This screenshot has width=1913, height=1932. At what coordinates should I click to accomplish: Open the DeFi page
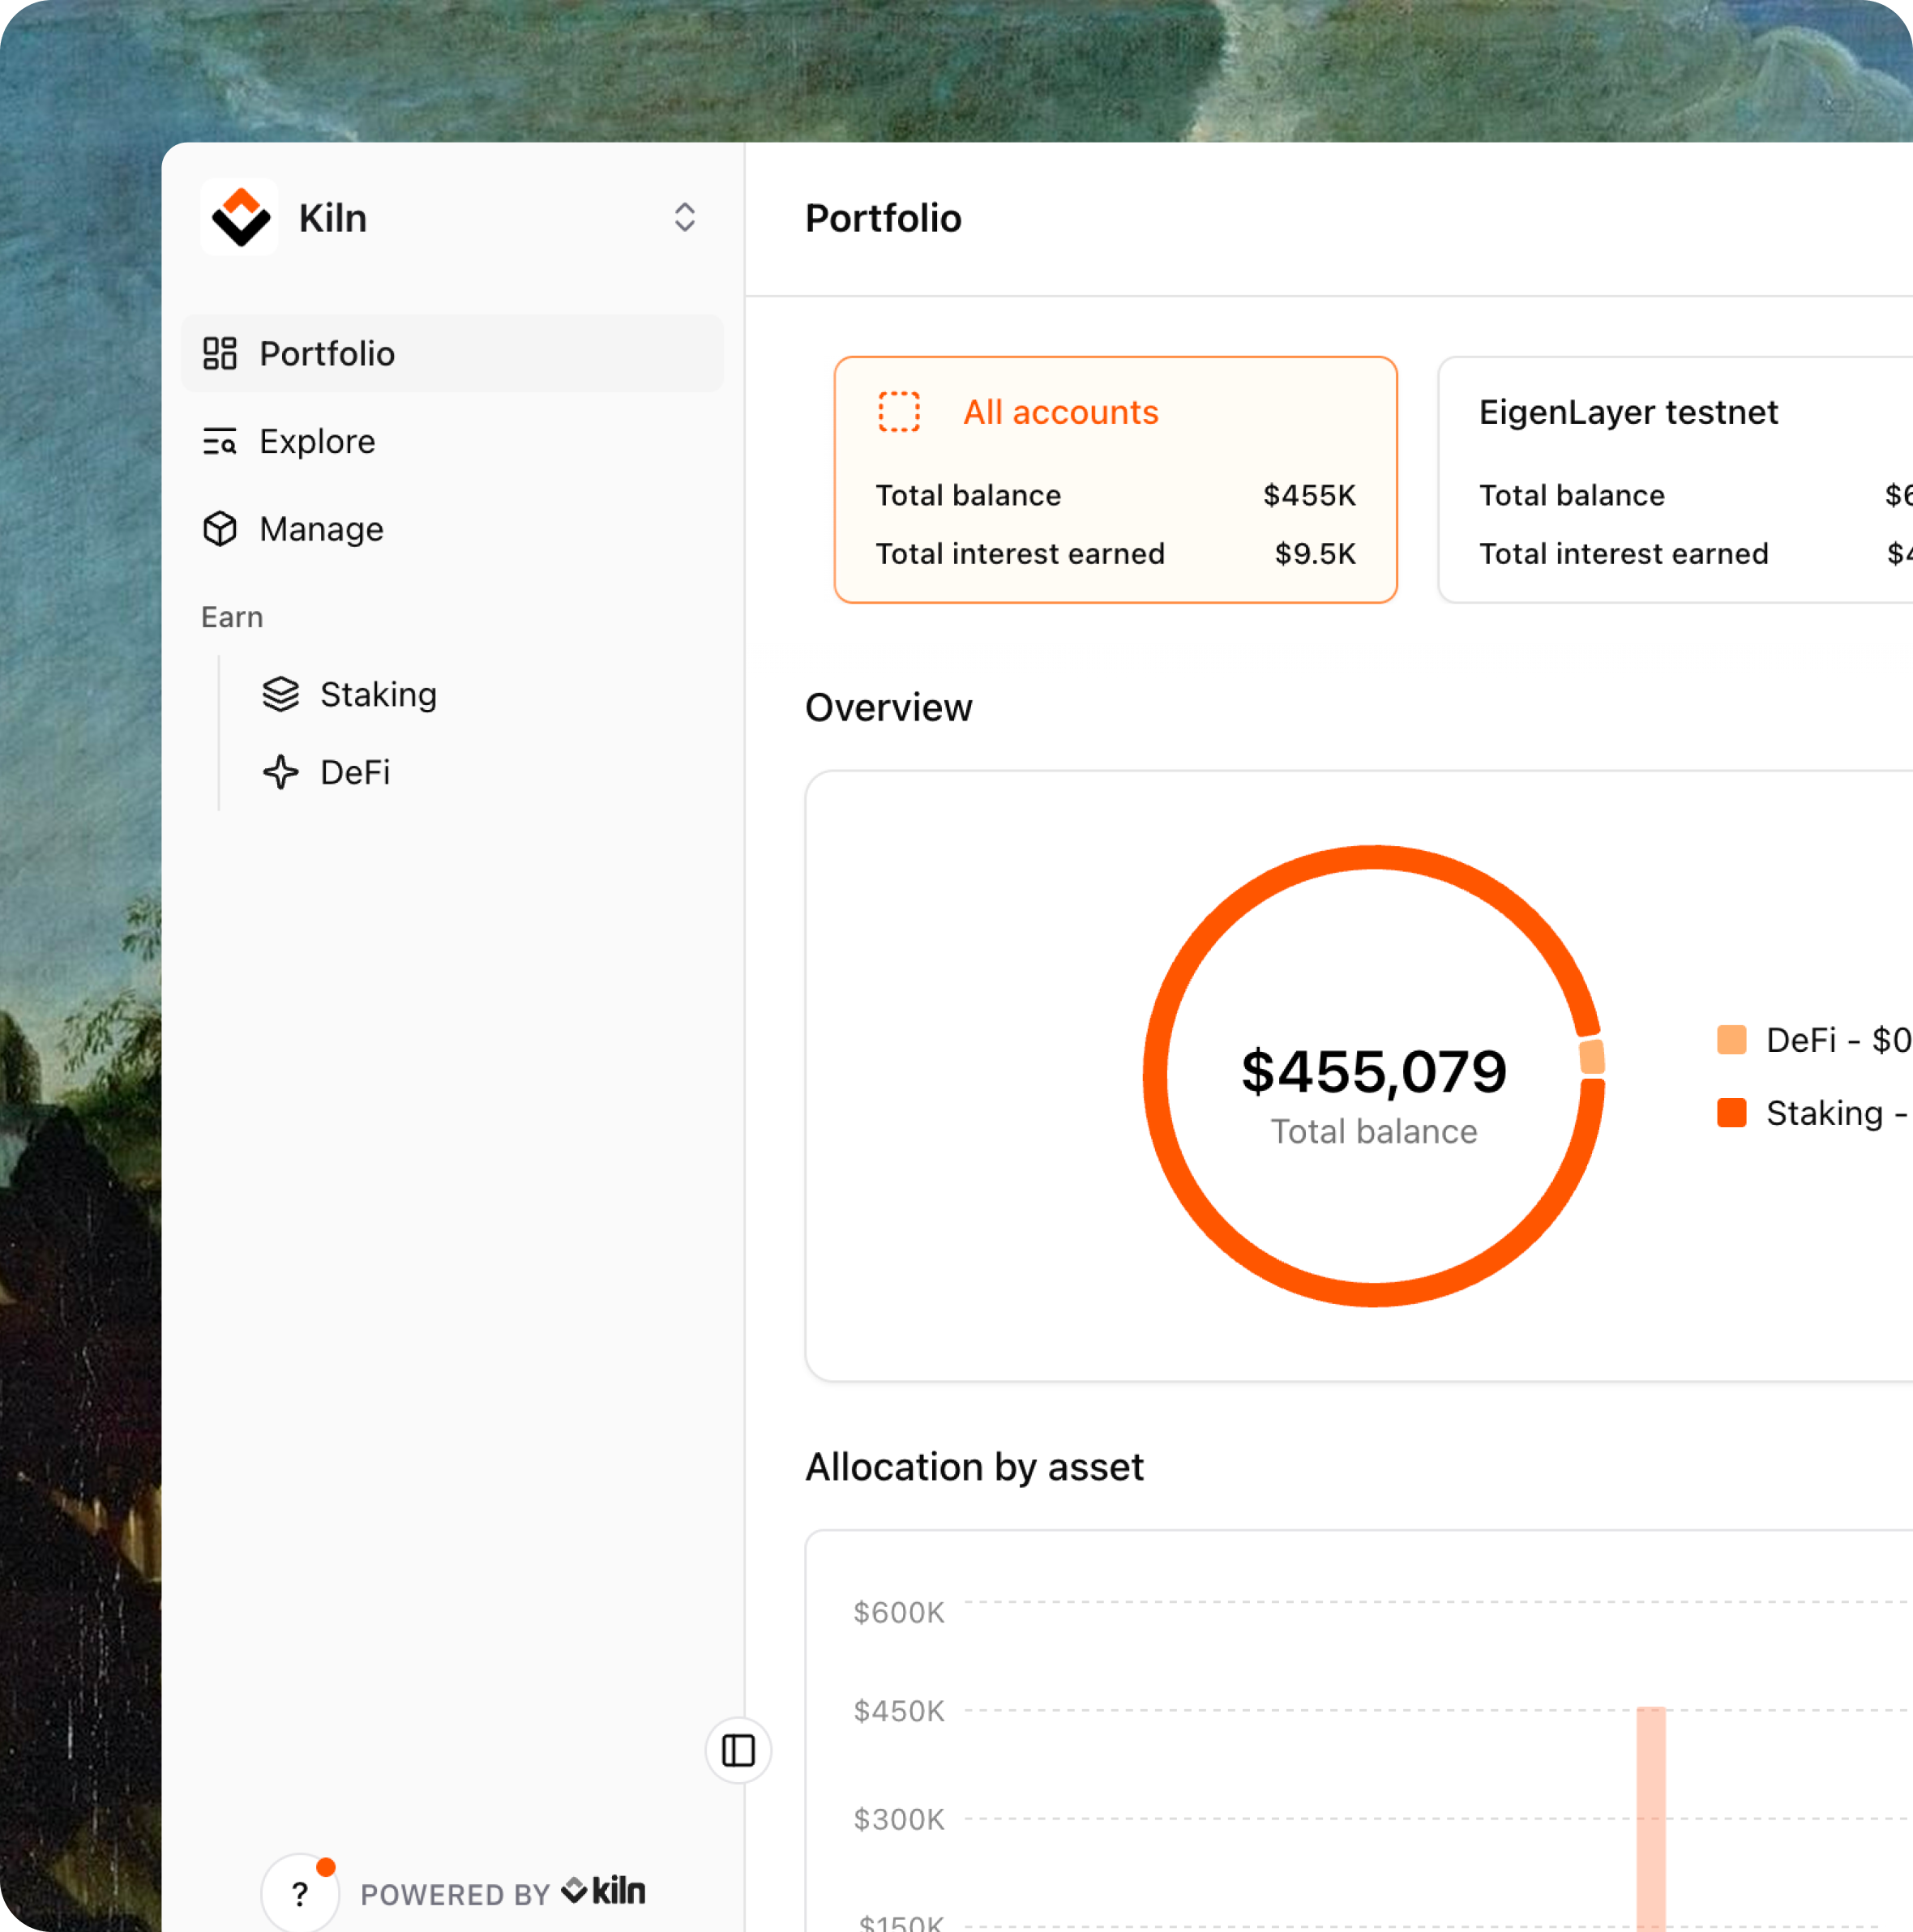355,772
